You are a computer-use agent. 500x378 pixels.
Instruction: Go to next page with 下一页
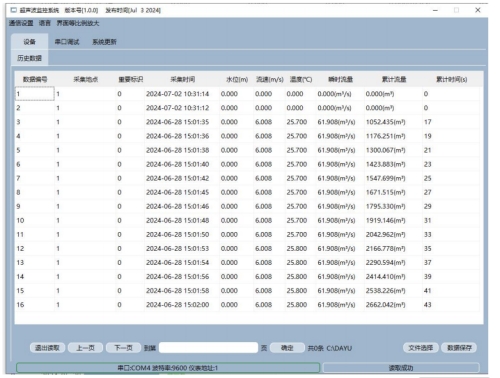pos(123,348)
